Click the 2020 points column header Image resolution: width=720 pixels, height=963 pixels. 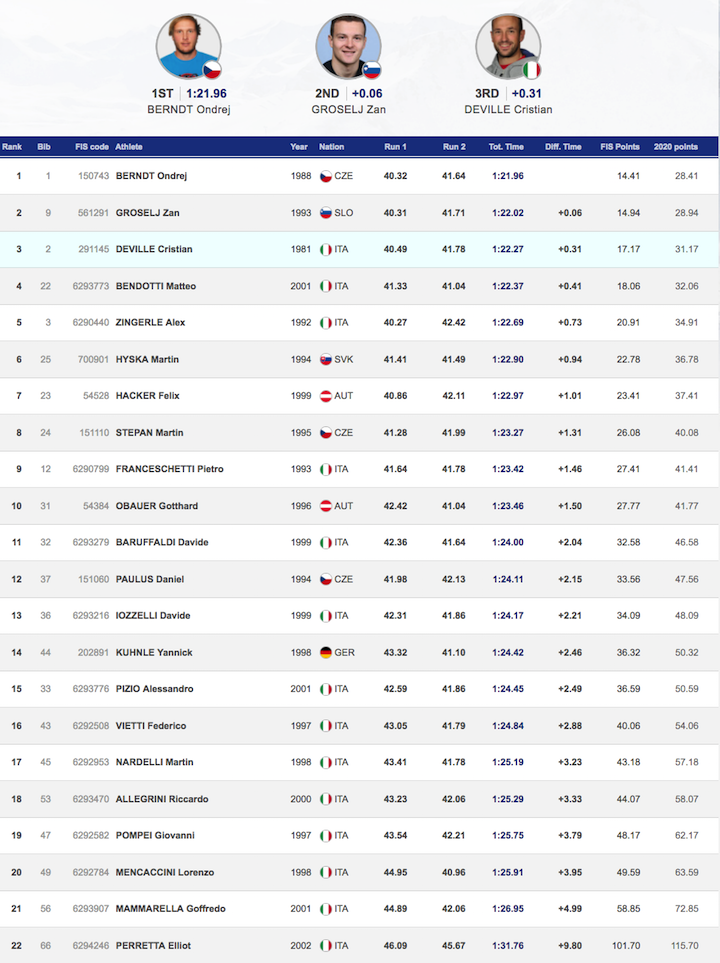676,147
